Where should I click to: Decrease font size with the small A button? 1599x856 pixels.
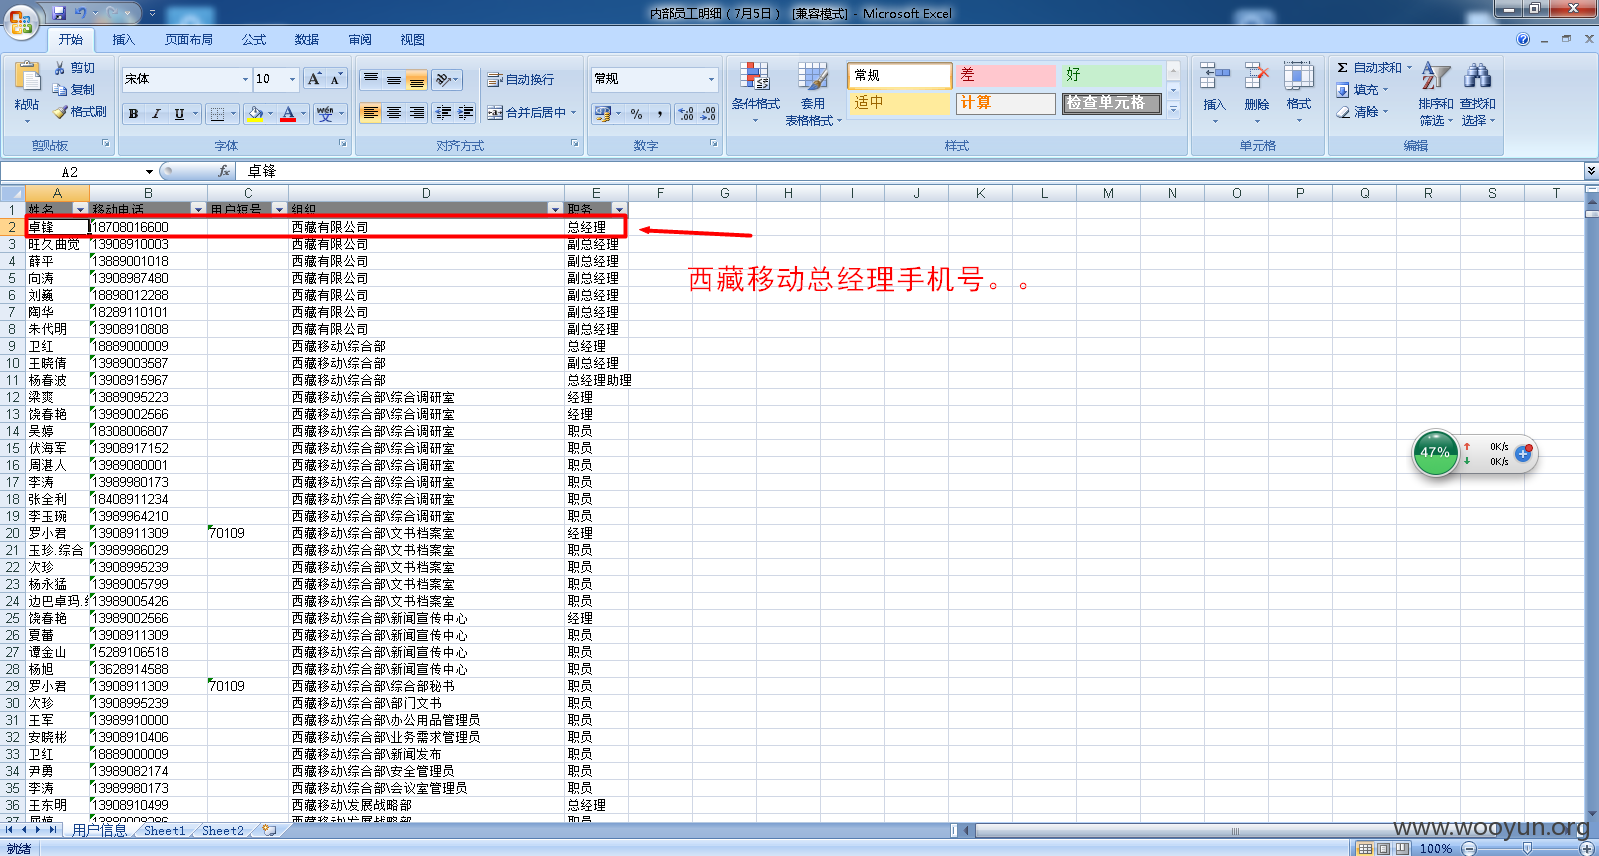(336, 79)
